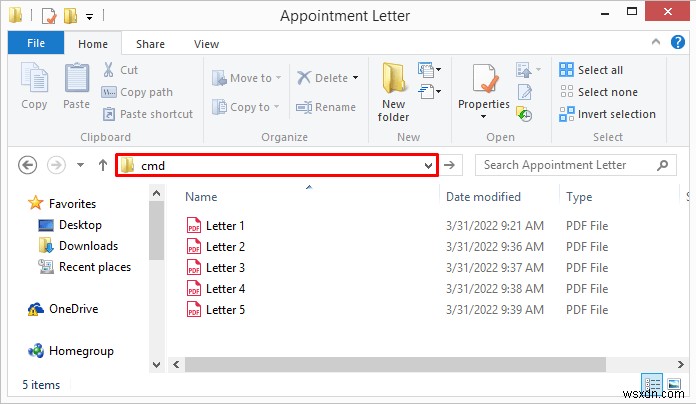Open the Properties button
This screenshot has width=696, height=404.
pos(483,91)
